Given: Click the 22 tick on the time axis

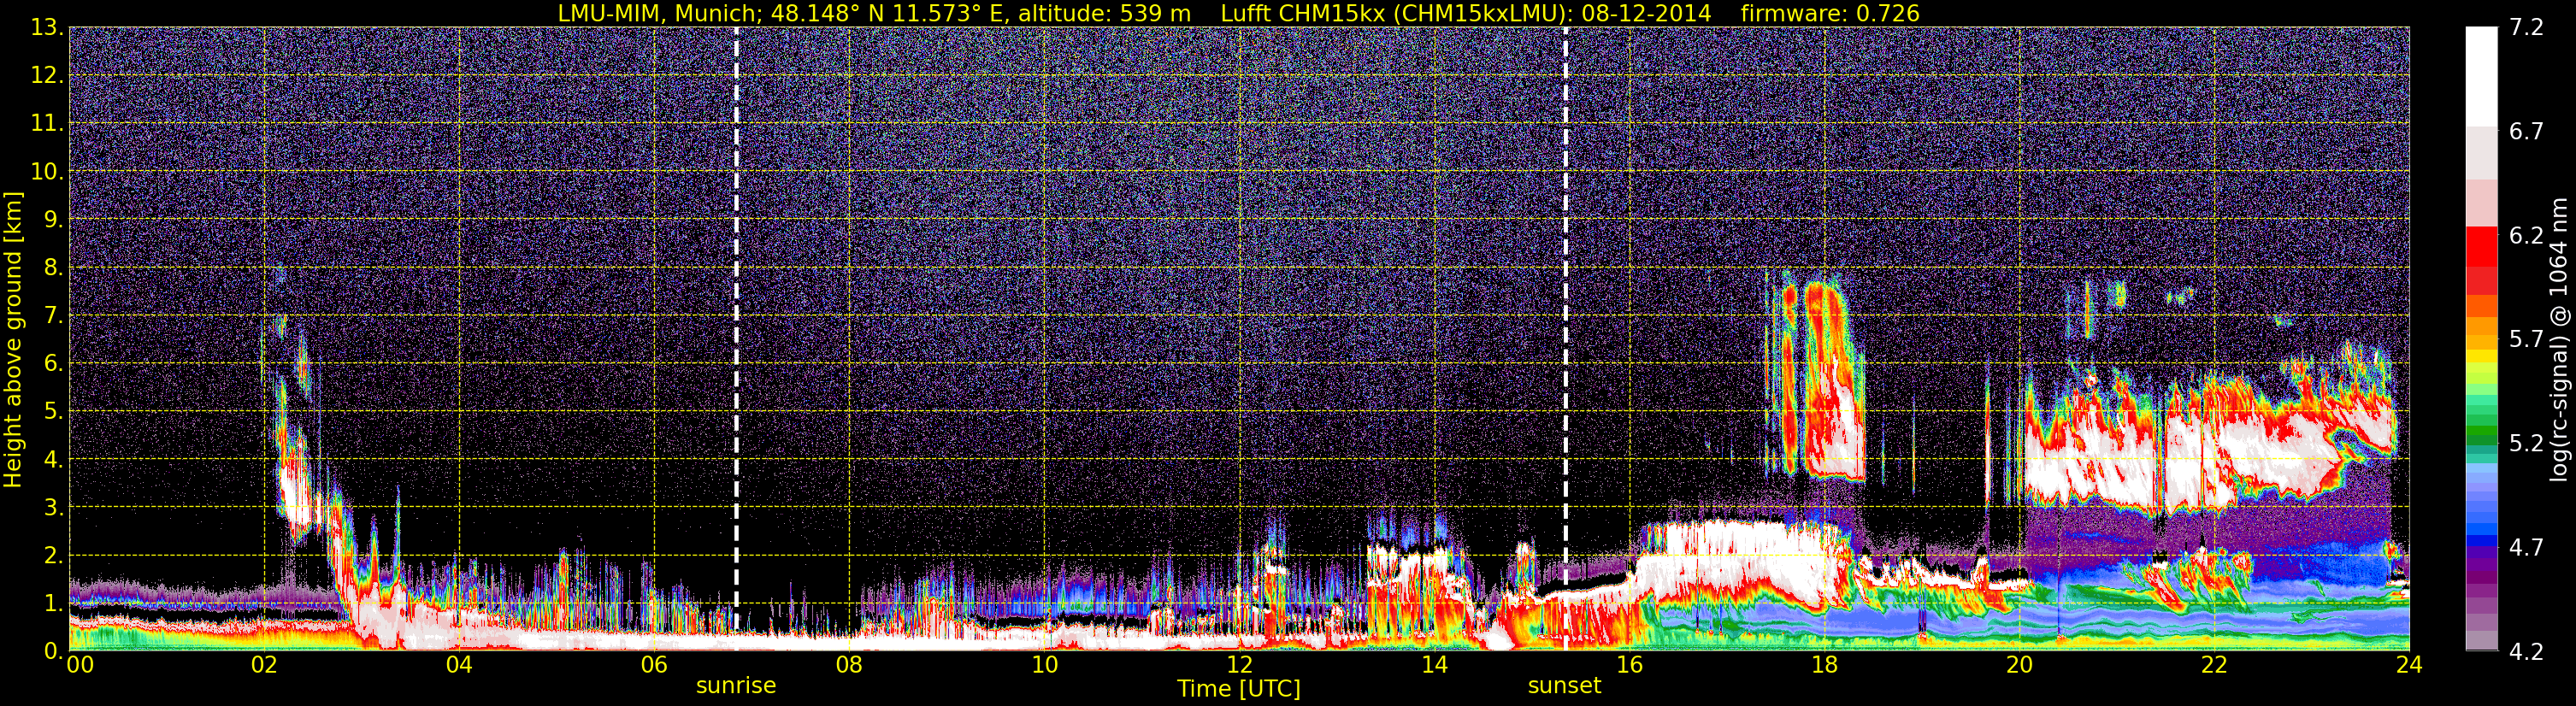Looking at the screenshot, I should [2214, 665].
